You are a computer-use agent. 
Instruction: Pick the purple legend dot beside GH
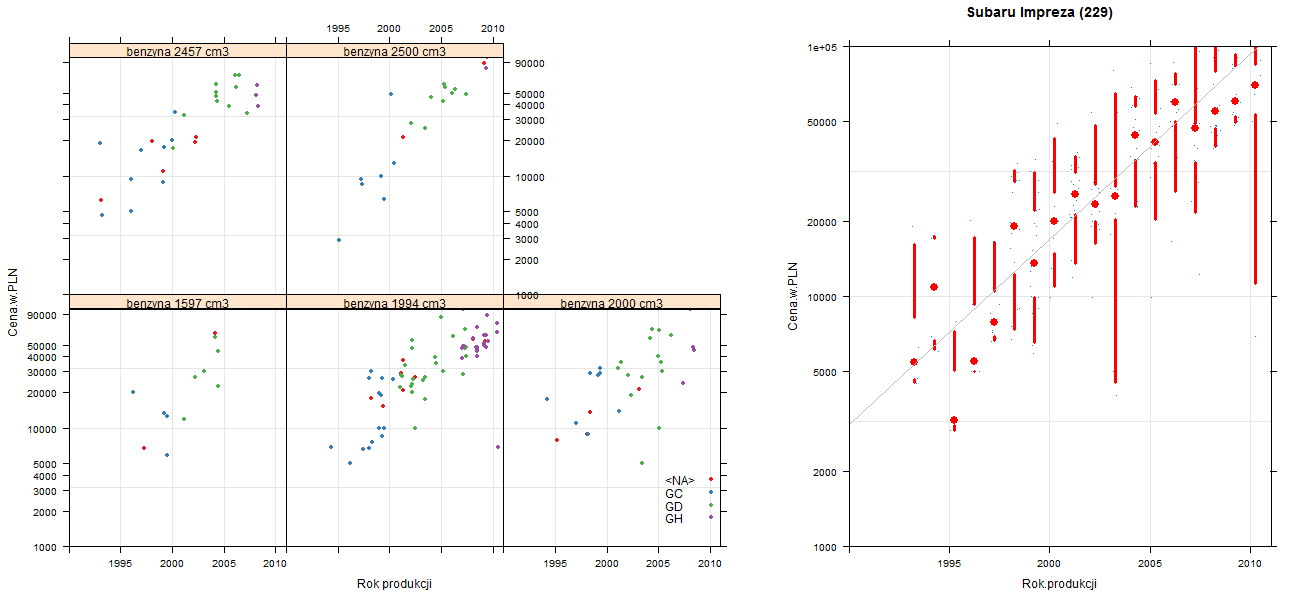click(x=710, y=517)
